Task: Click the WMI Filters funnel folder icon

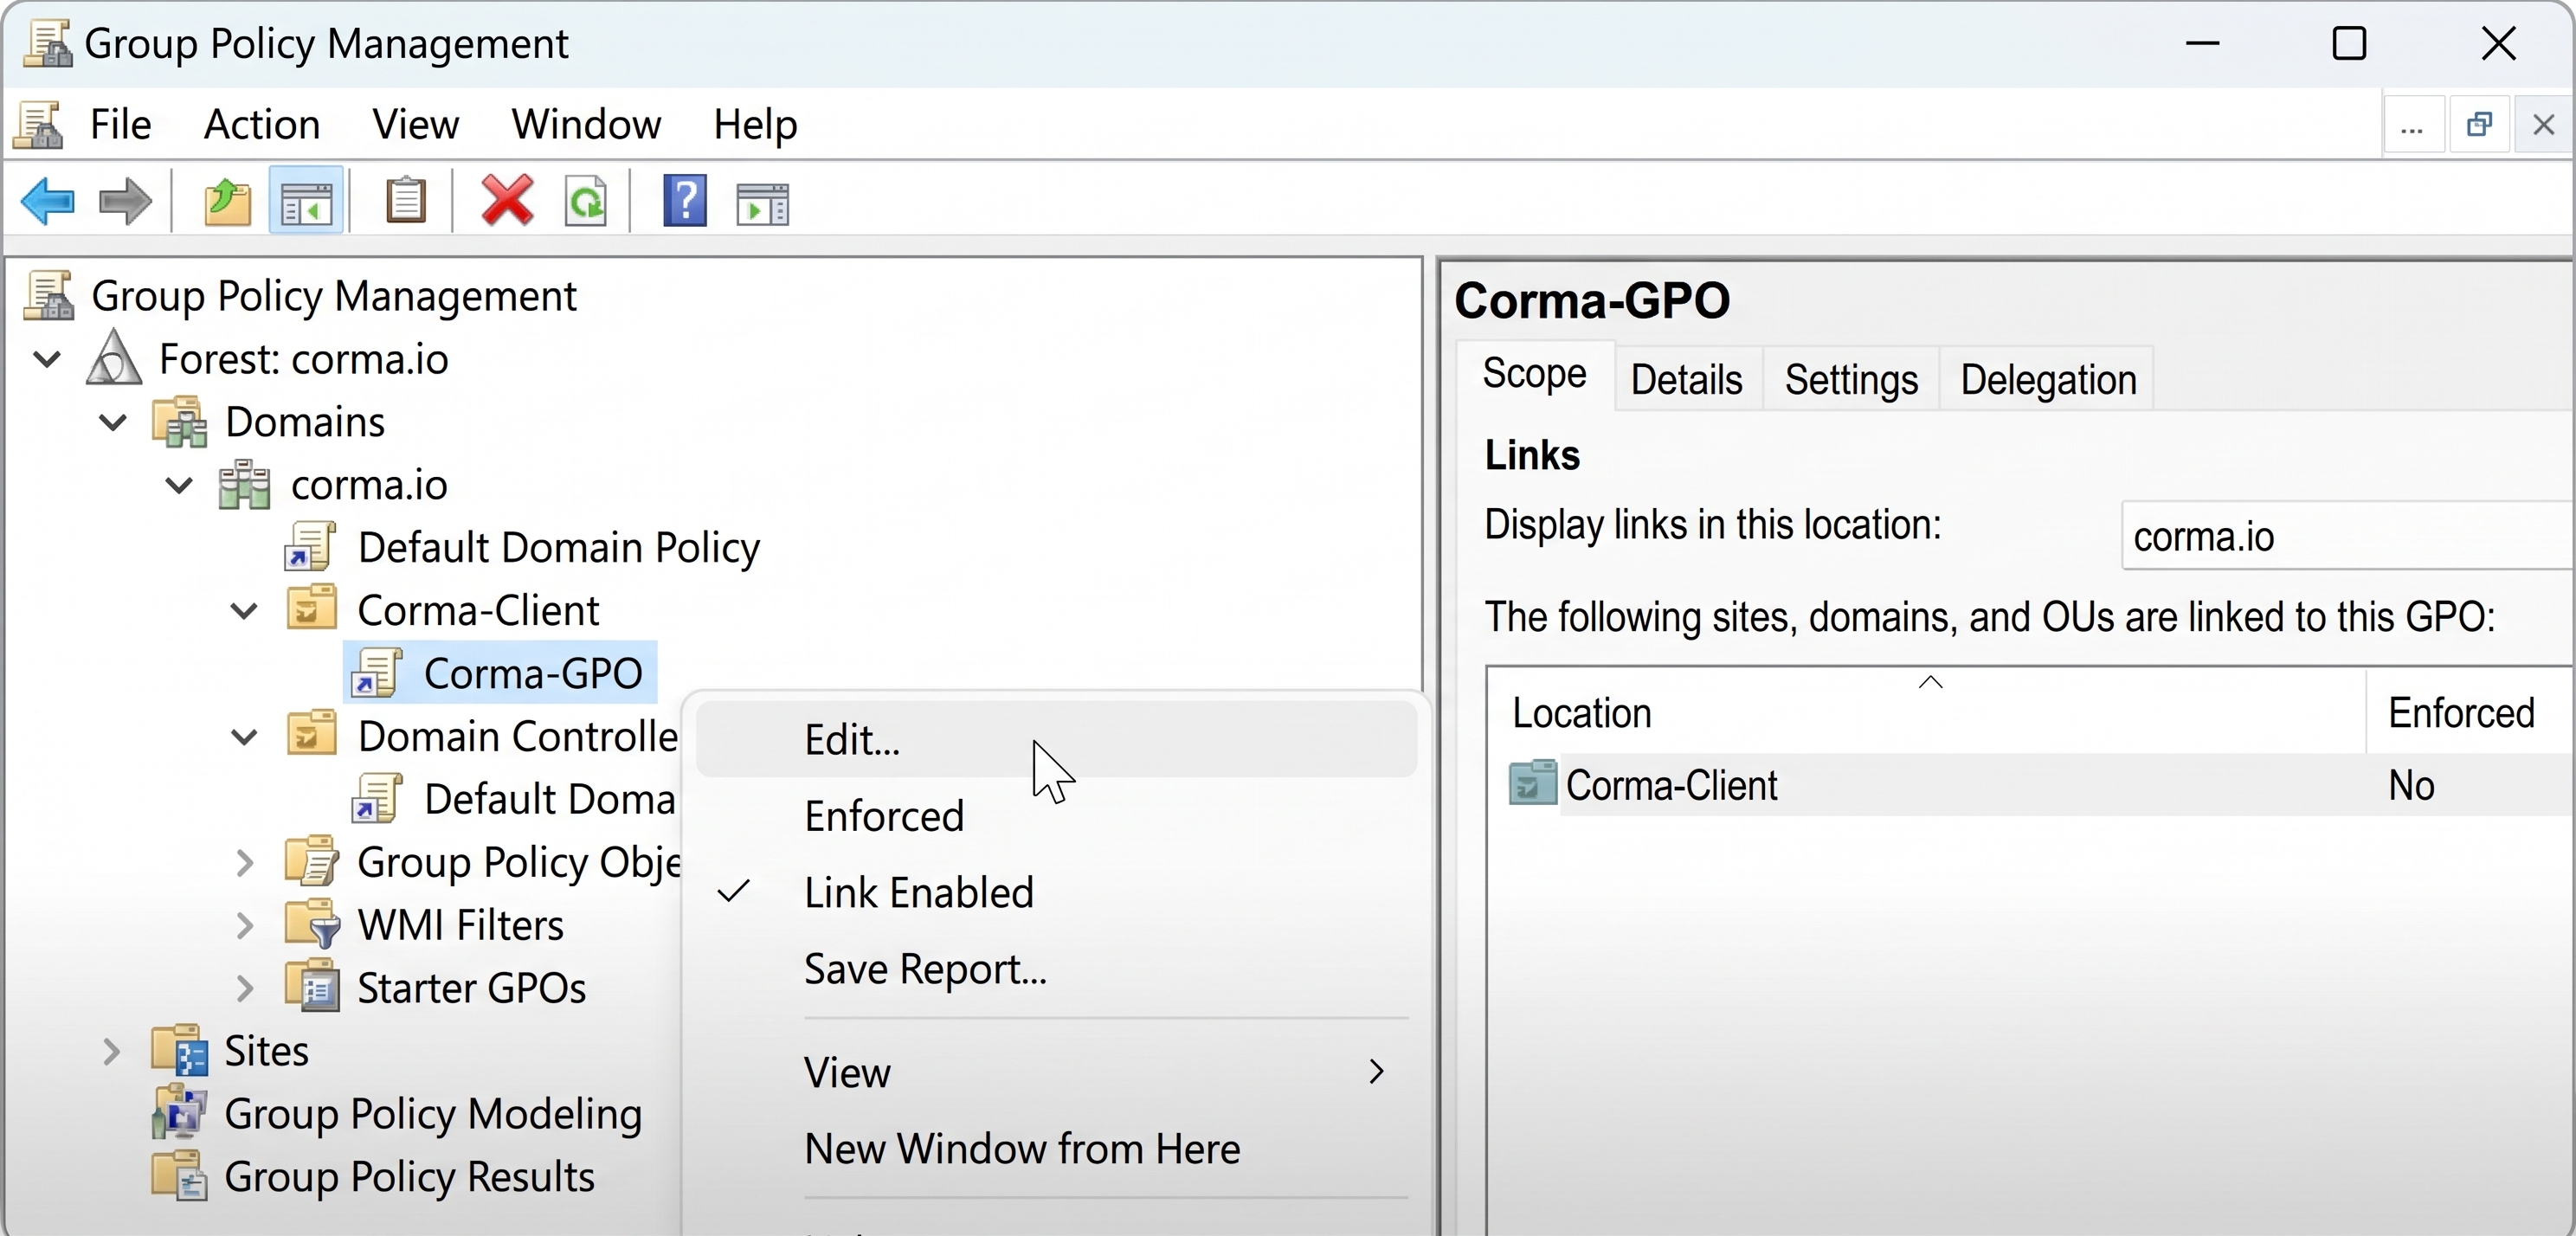Action: 312,924
